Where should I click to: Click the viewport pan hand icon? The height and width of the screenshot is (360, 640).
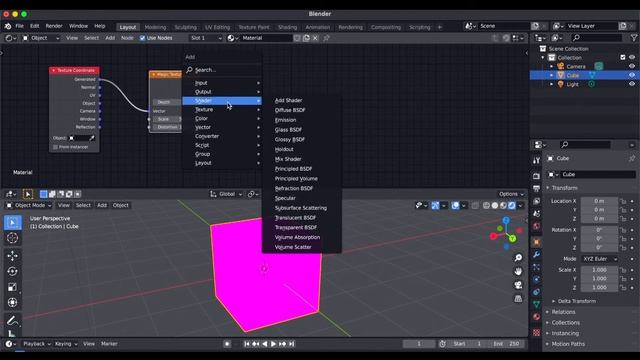[518, 271]
